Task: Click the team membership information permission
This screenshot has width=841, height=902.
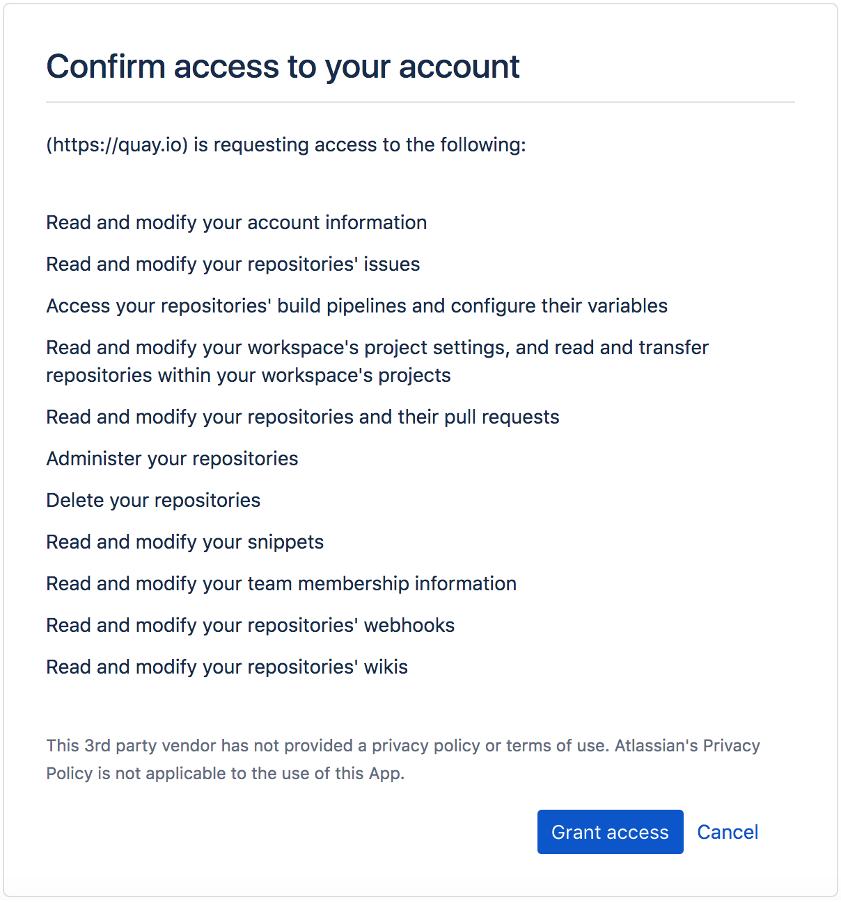Action: pyautogui.click(x=281, y=583)
